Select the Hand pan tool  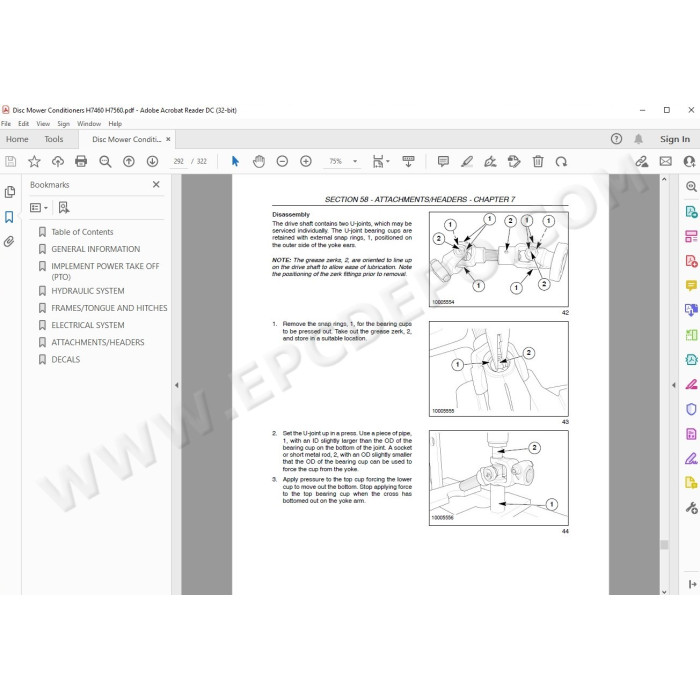[x=259, y=161]
